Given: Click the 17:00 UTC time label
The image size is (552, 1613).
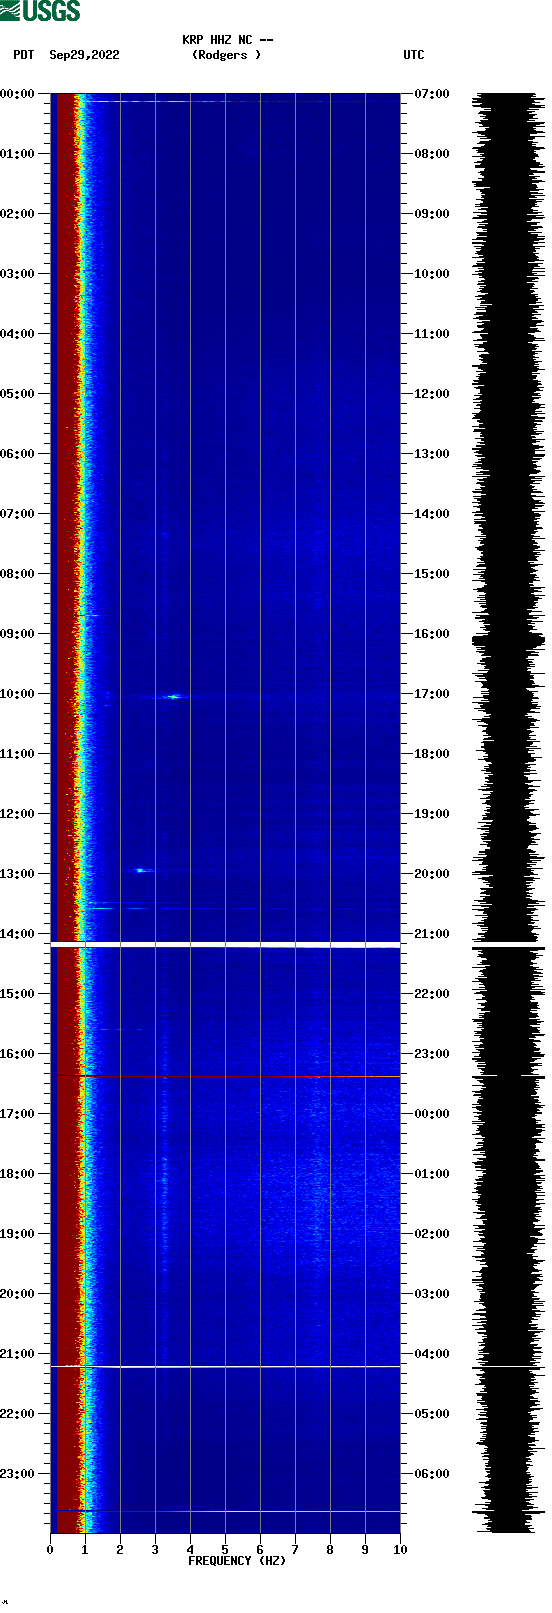Looking at the screenshot, I should pyautogui.click(x=432, y=693).
